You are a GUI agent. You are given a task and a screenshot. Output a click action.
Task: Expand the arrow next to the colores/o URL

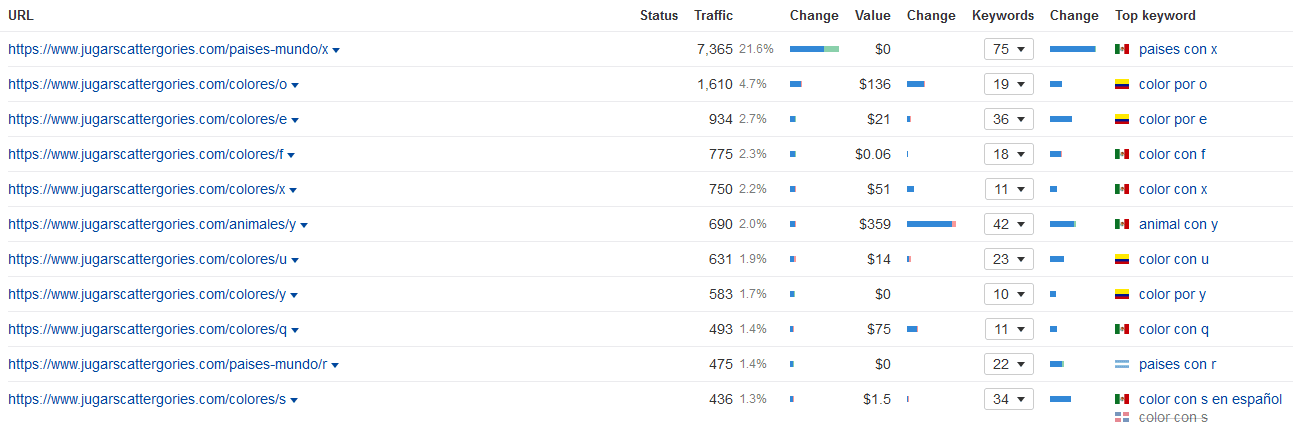[295, 85]
